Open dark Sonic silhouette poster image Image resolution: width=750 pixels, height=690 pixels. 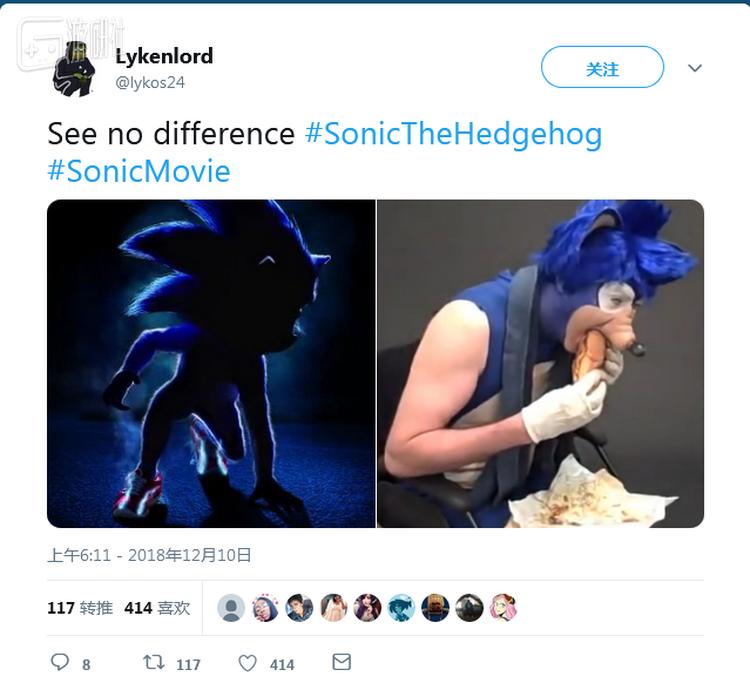(x=211, y=363)
